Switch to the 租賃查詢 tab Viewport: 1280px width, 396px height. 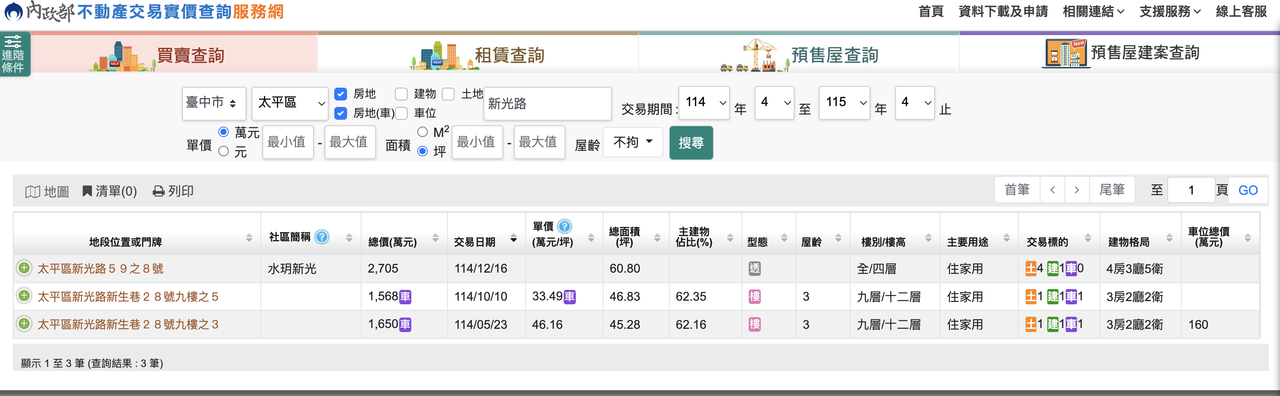point(478,52)
